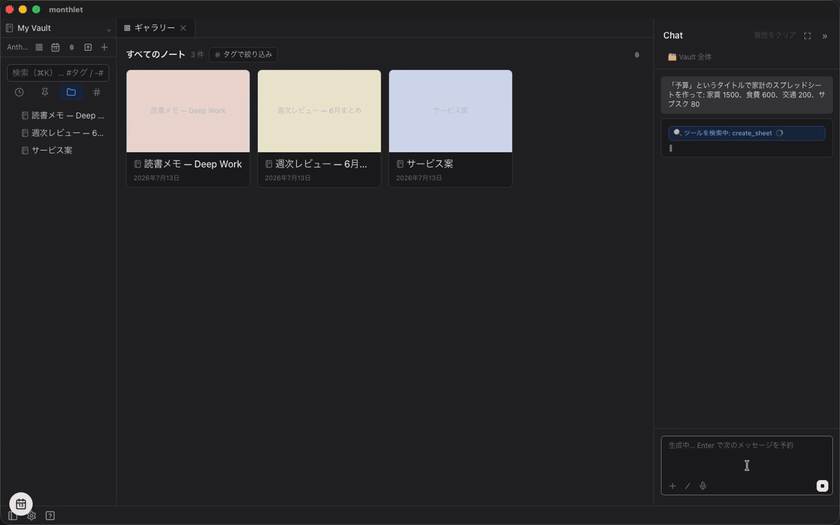Click the gallery options icon at top-right
The image size is (840, 525).
pyautogui.click(x=637, y=55)
